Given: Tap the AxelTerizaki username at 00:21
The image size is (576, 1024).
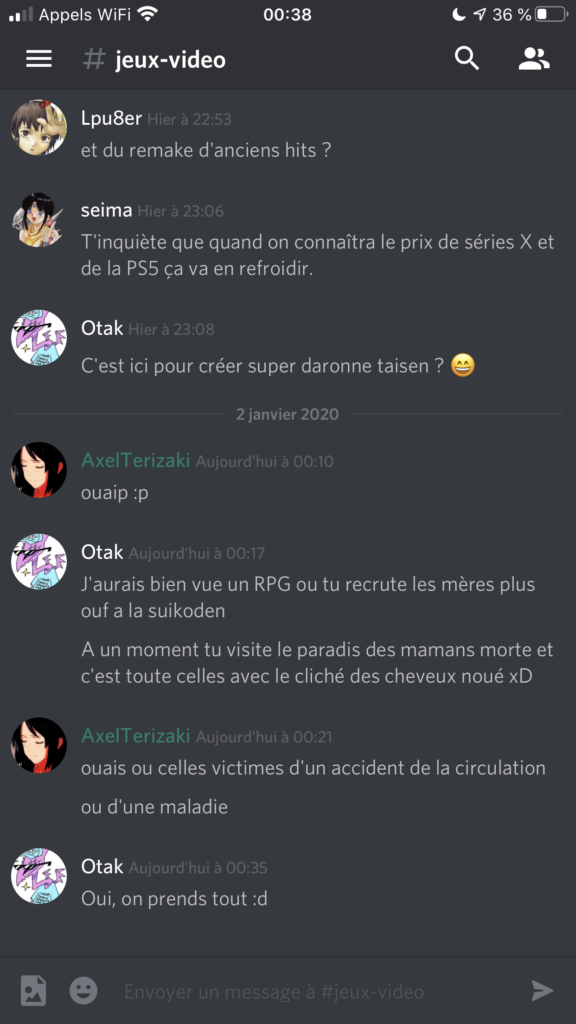Looking at the screenshot, I should click(x=136, y=736).
